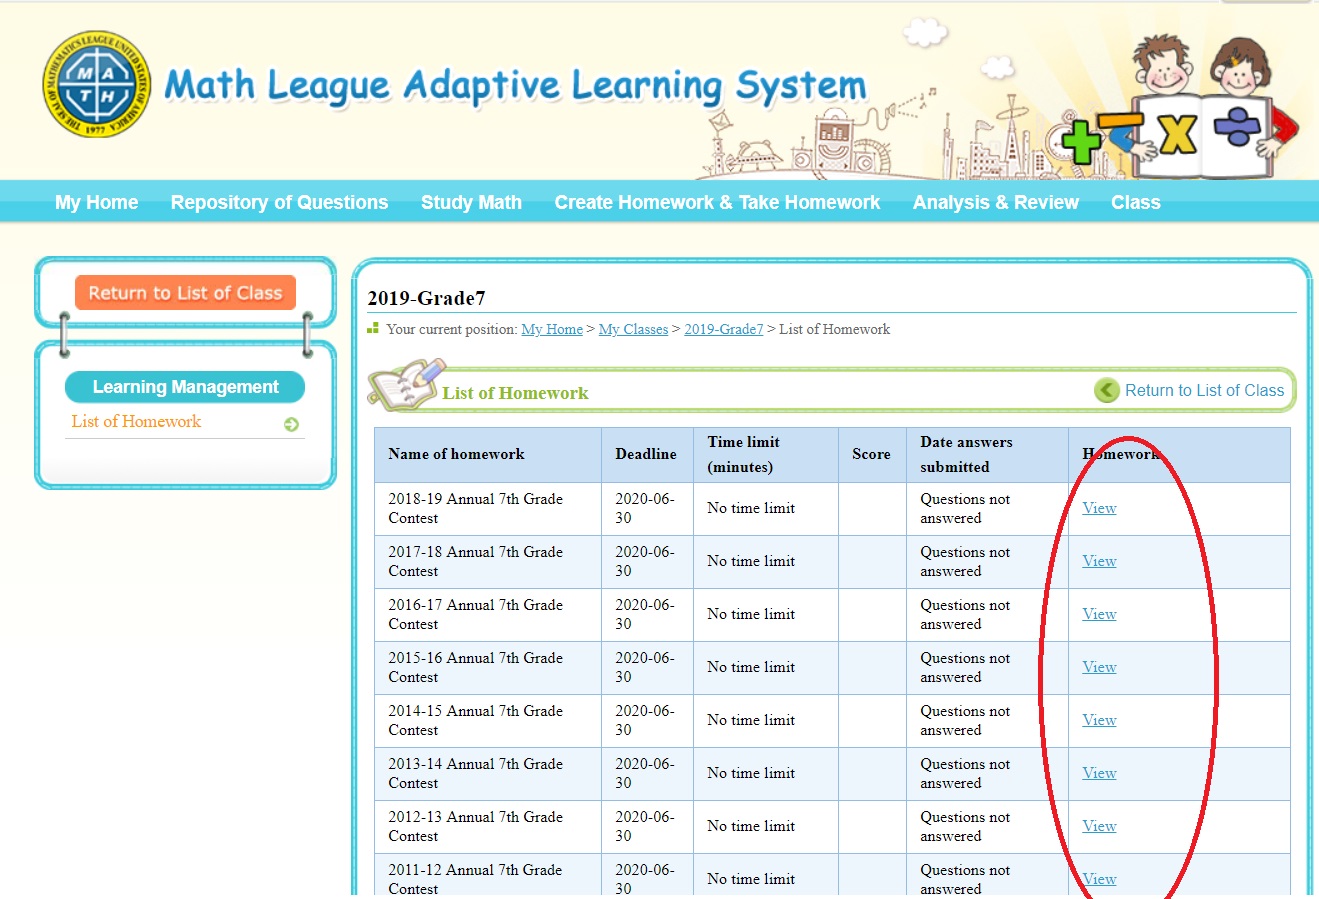Open the 2019-Grade7 breadcrumb link

point(723,329)
